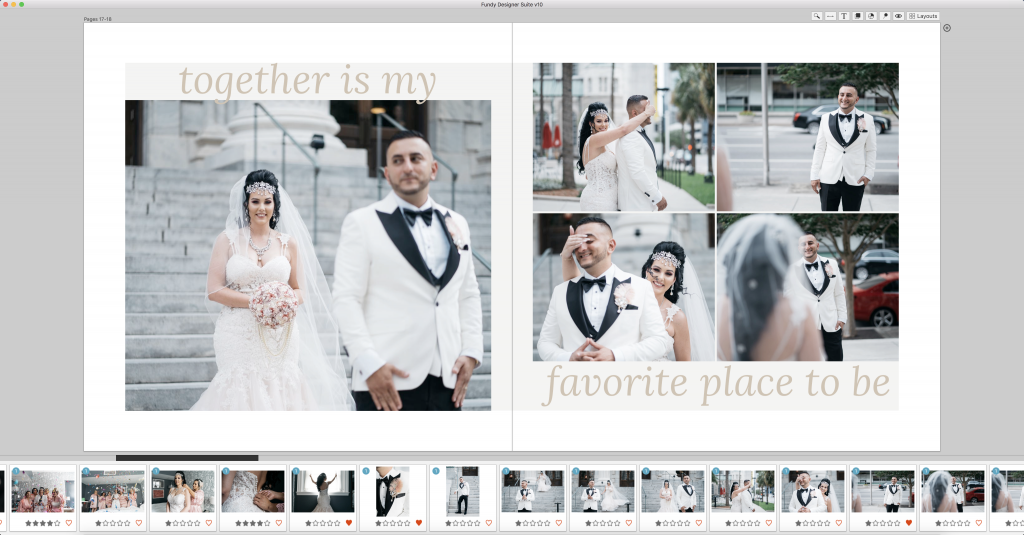Click thumbnail of groom standing on the street
The height and width of the screenshot is (535, 1024).
click(882, 491)
